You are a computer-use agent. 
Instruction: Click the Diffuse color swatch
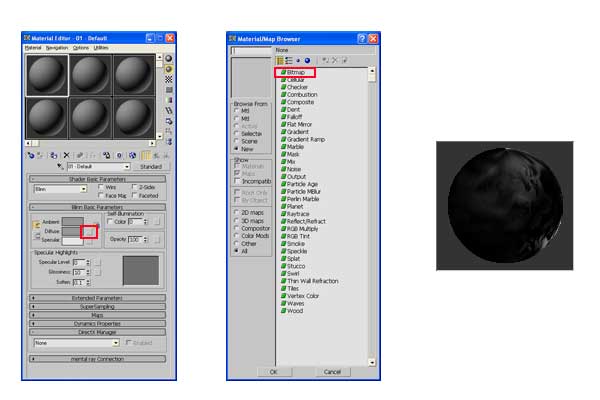(72, 230)
